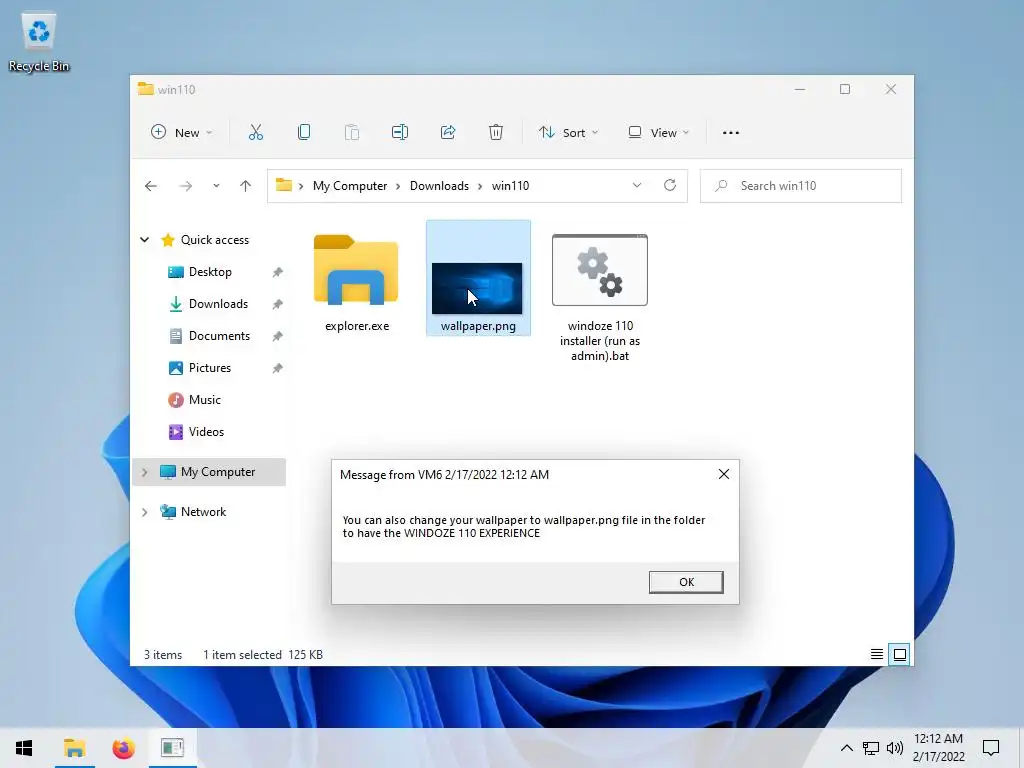Click the '3 items' status bar text
This screenshot has width=1024, height=768.
click(163, 654)
